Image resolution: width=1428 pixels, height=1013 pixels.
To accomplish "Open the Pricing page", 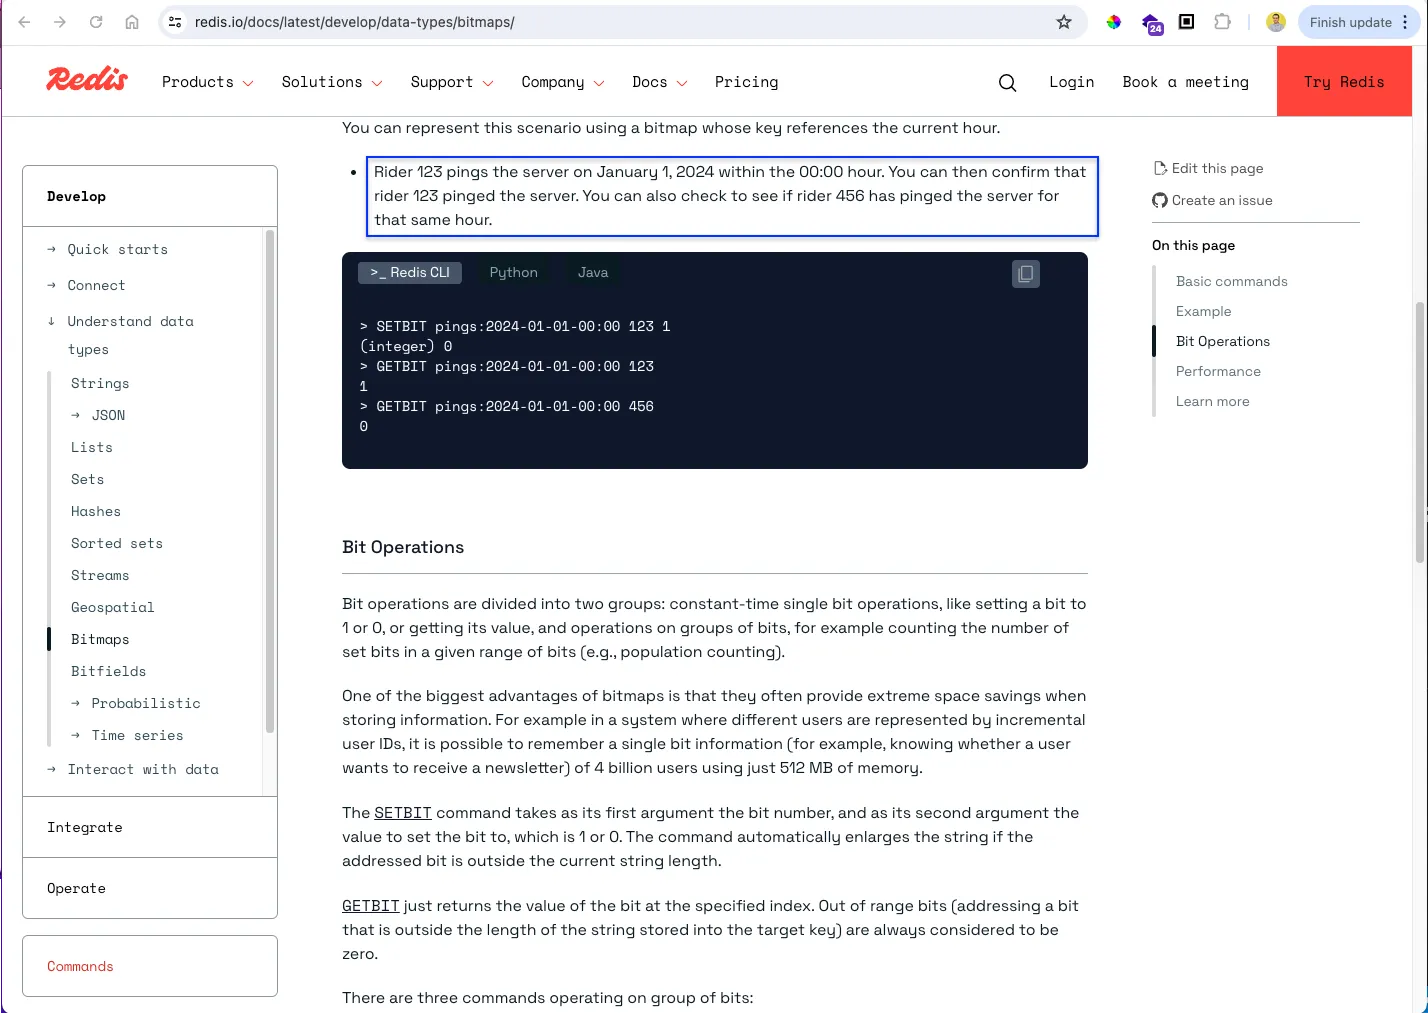I will pos(746,82).
